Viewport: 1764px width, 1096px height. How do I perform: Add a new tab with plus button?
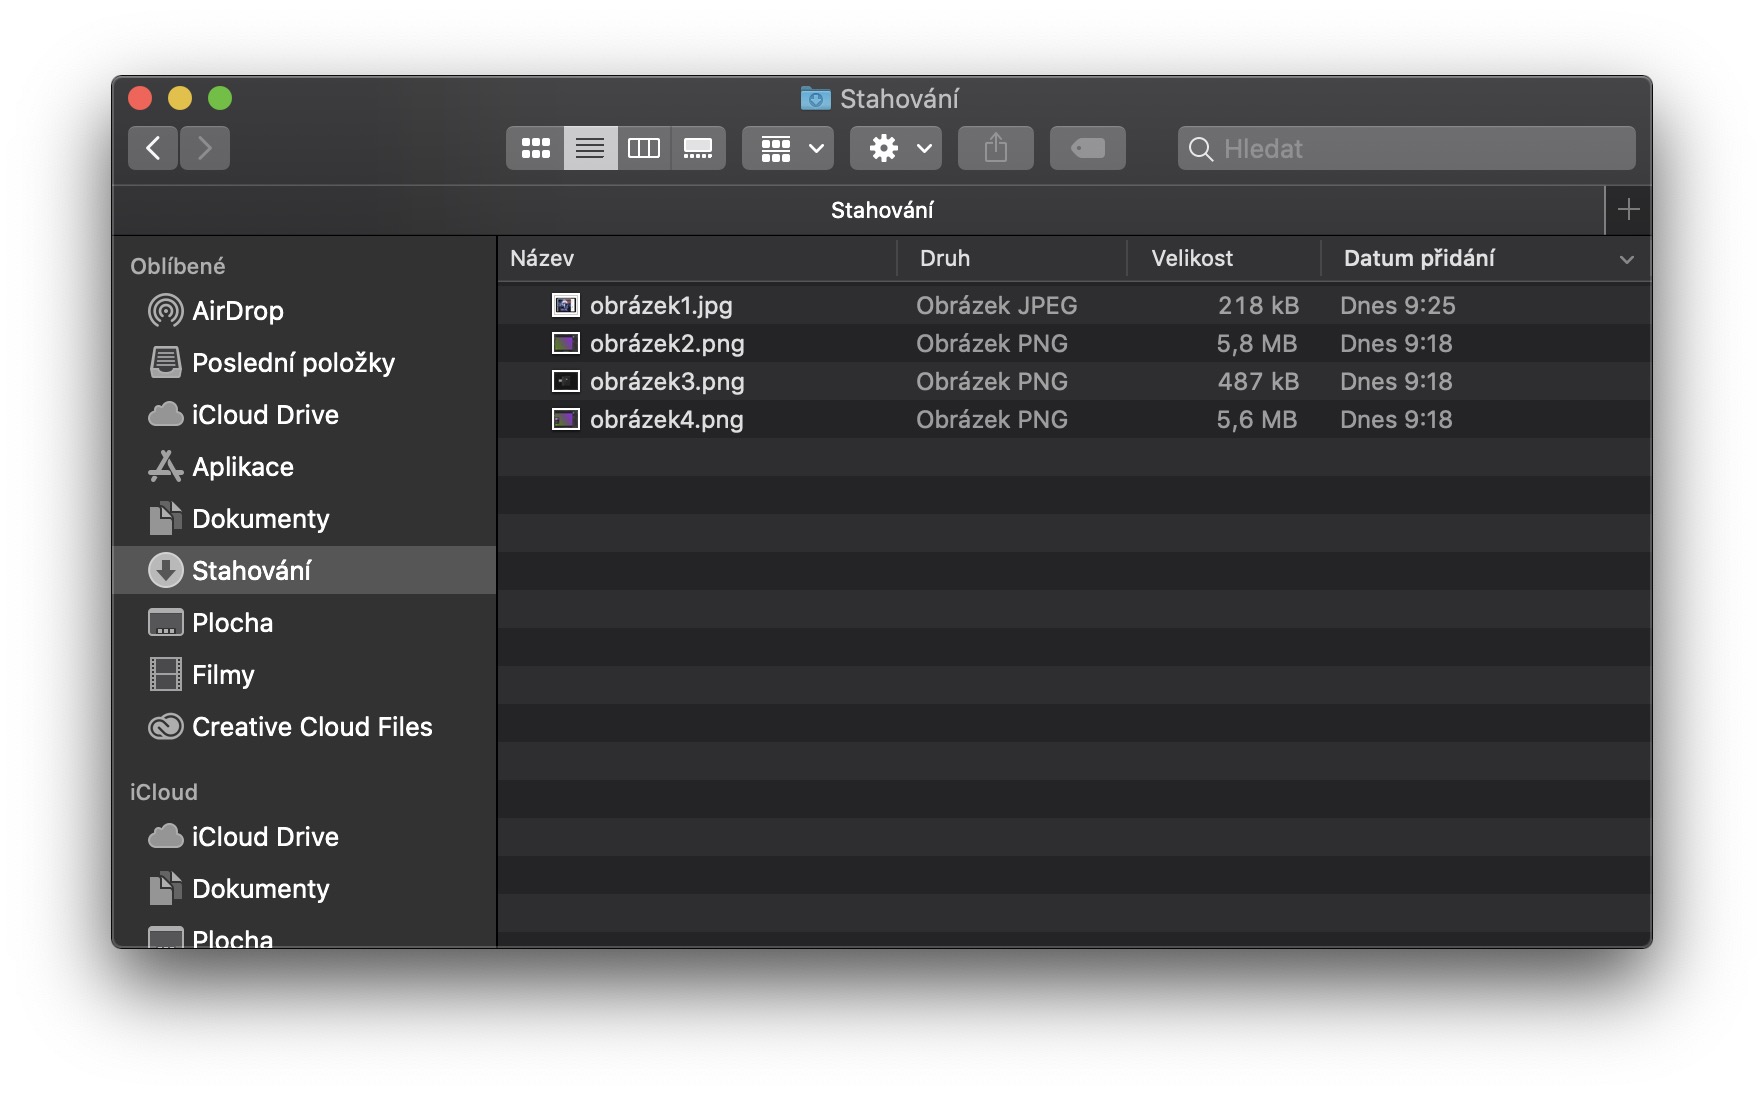[x=1628, y=210]
